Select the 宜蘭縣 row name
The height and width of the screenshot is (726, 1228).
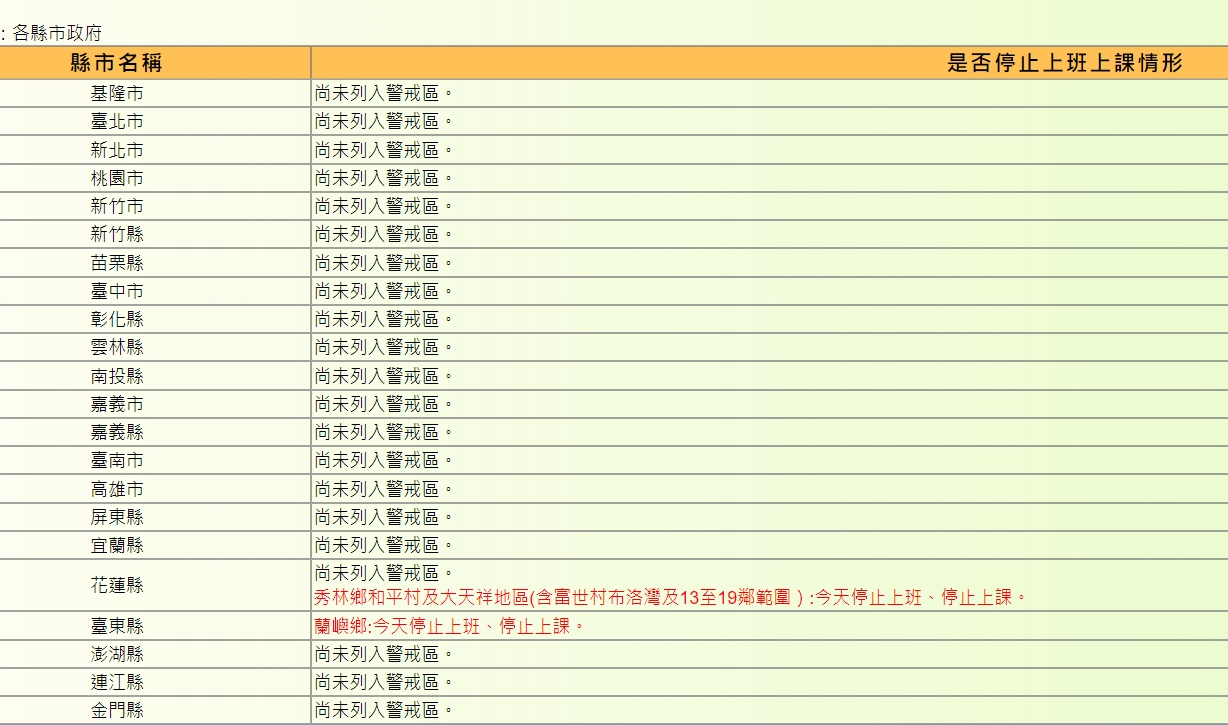[x=117, y=545]
